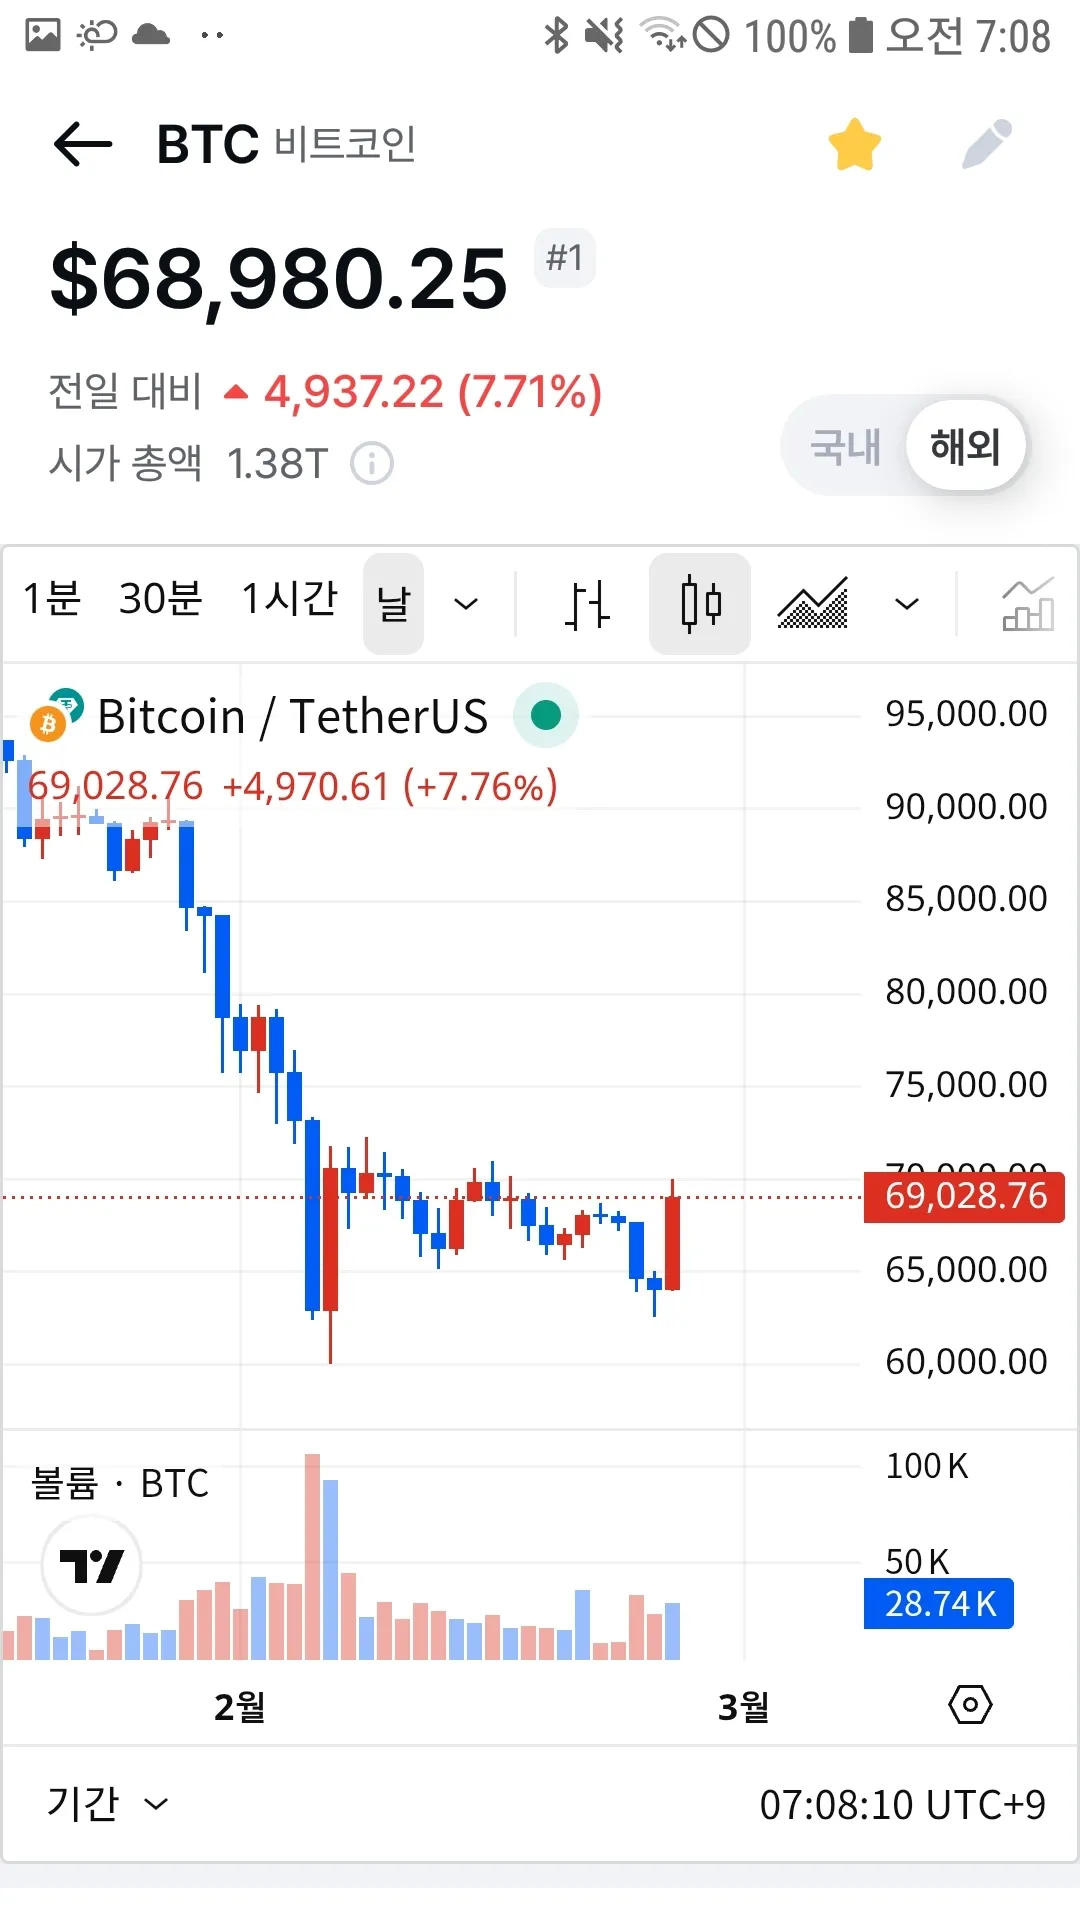Tap the back arrow

pyautogui.click(x=83, y=145)
